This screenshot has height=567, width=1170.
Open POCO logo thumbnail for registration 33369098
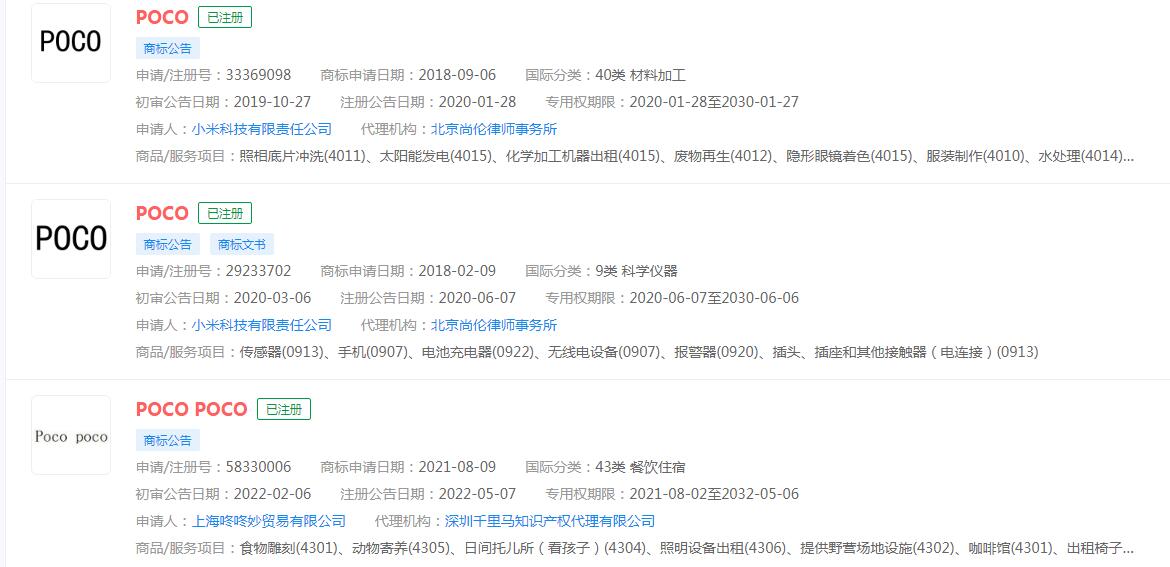click(x=71, y=43)
